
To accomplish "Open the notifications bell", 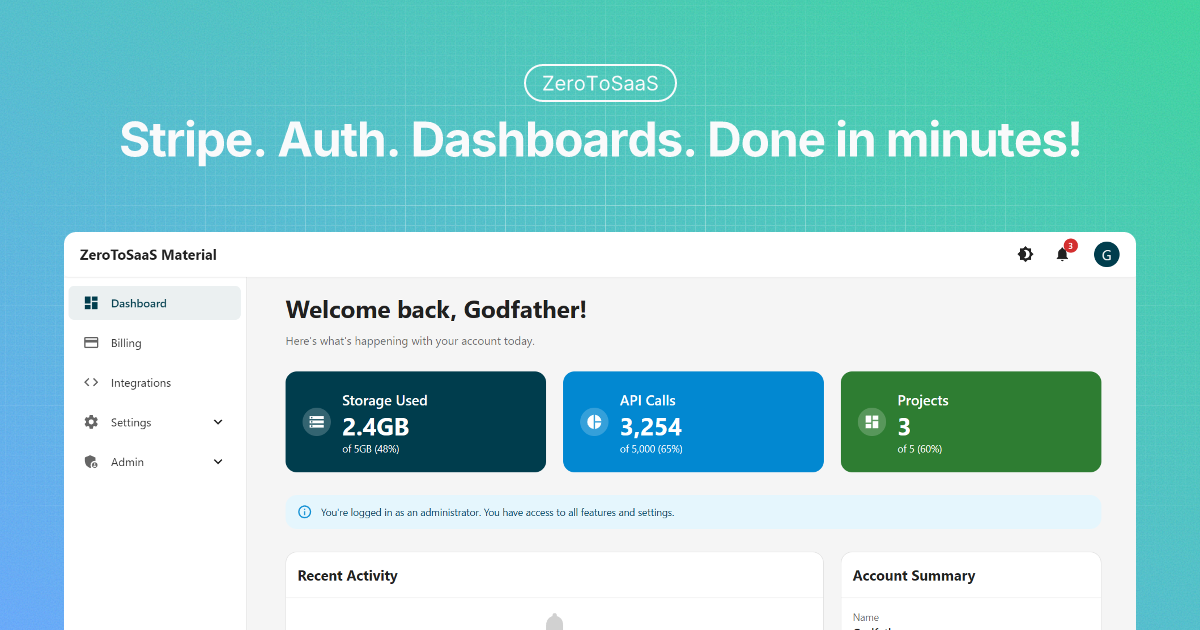I will point(1062,255).
